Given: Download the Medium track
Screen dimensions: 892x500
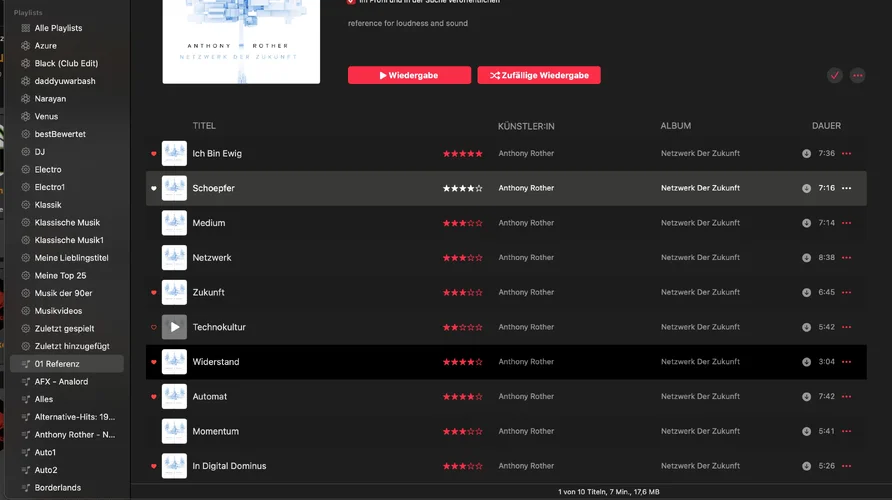Looking at the screenshot, I should 806,223.
